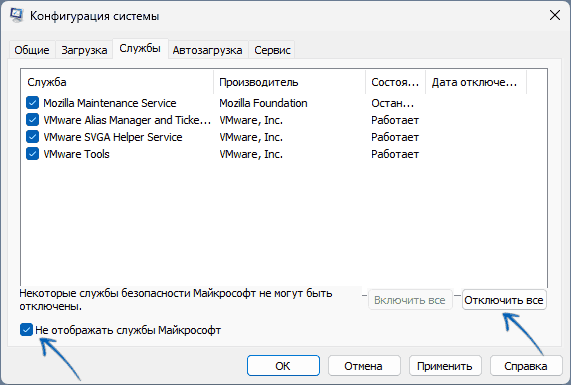Open help via Справка button
This screenshot has width=571, height=385.
[526, 366]
